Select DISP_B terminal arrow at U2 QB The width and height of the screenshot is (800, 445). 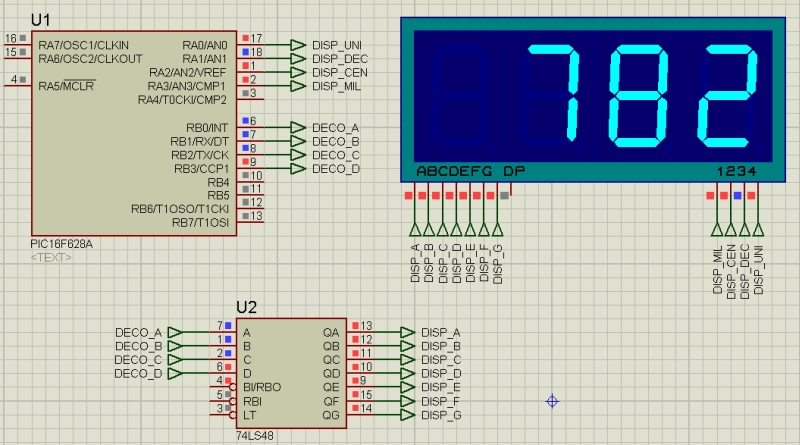tap(407, 346)
